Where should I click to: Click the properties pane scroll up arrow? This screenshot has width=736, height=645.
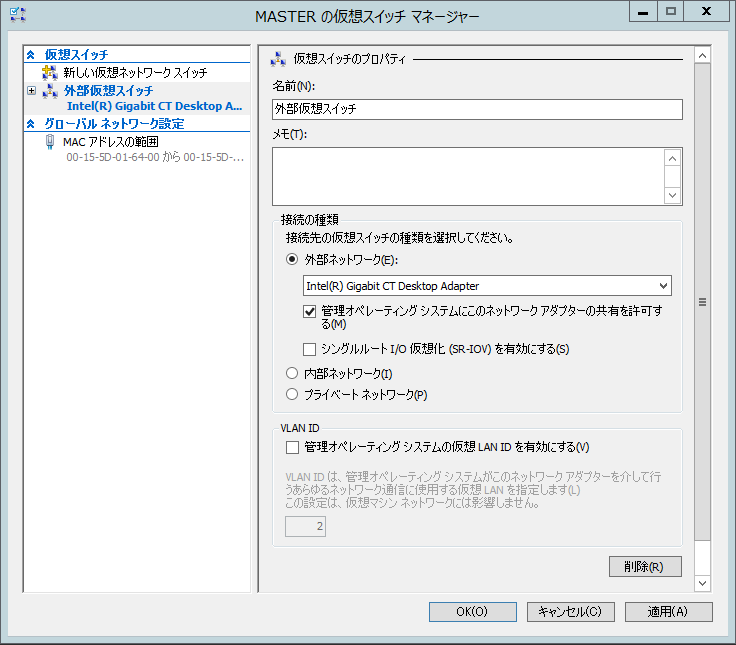point(702,56)
